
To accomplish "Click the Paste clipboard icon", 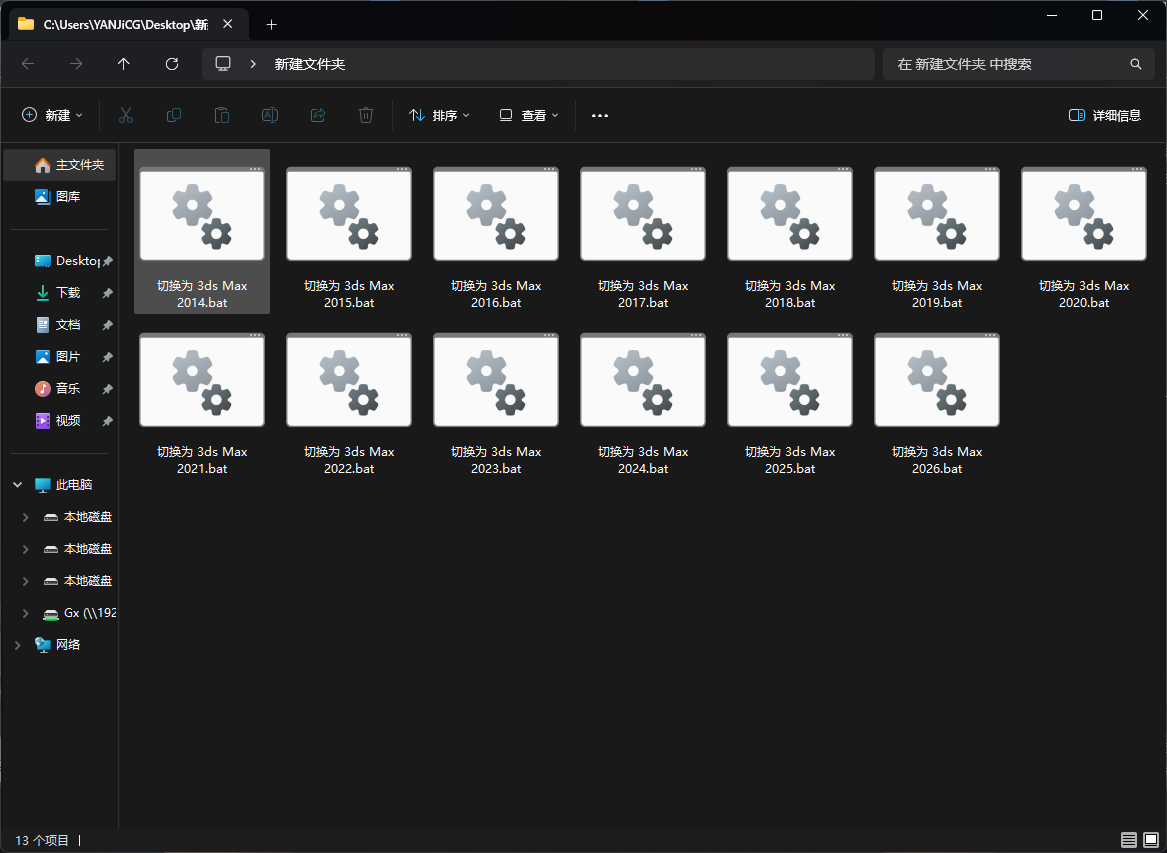I will click(x=222, y=116).
